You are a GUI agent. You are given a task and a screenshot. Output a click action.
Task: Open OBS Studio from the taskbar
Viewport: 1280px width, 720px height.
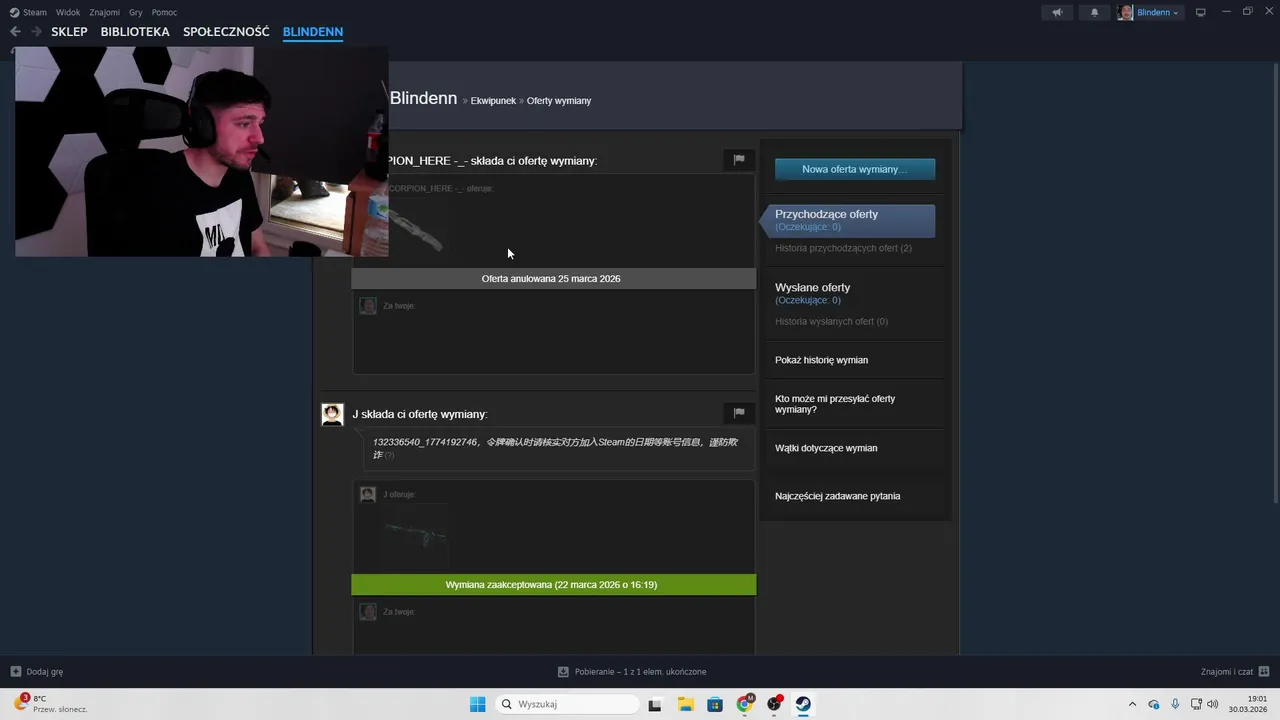[x=774, y=704]
